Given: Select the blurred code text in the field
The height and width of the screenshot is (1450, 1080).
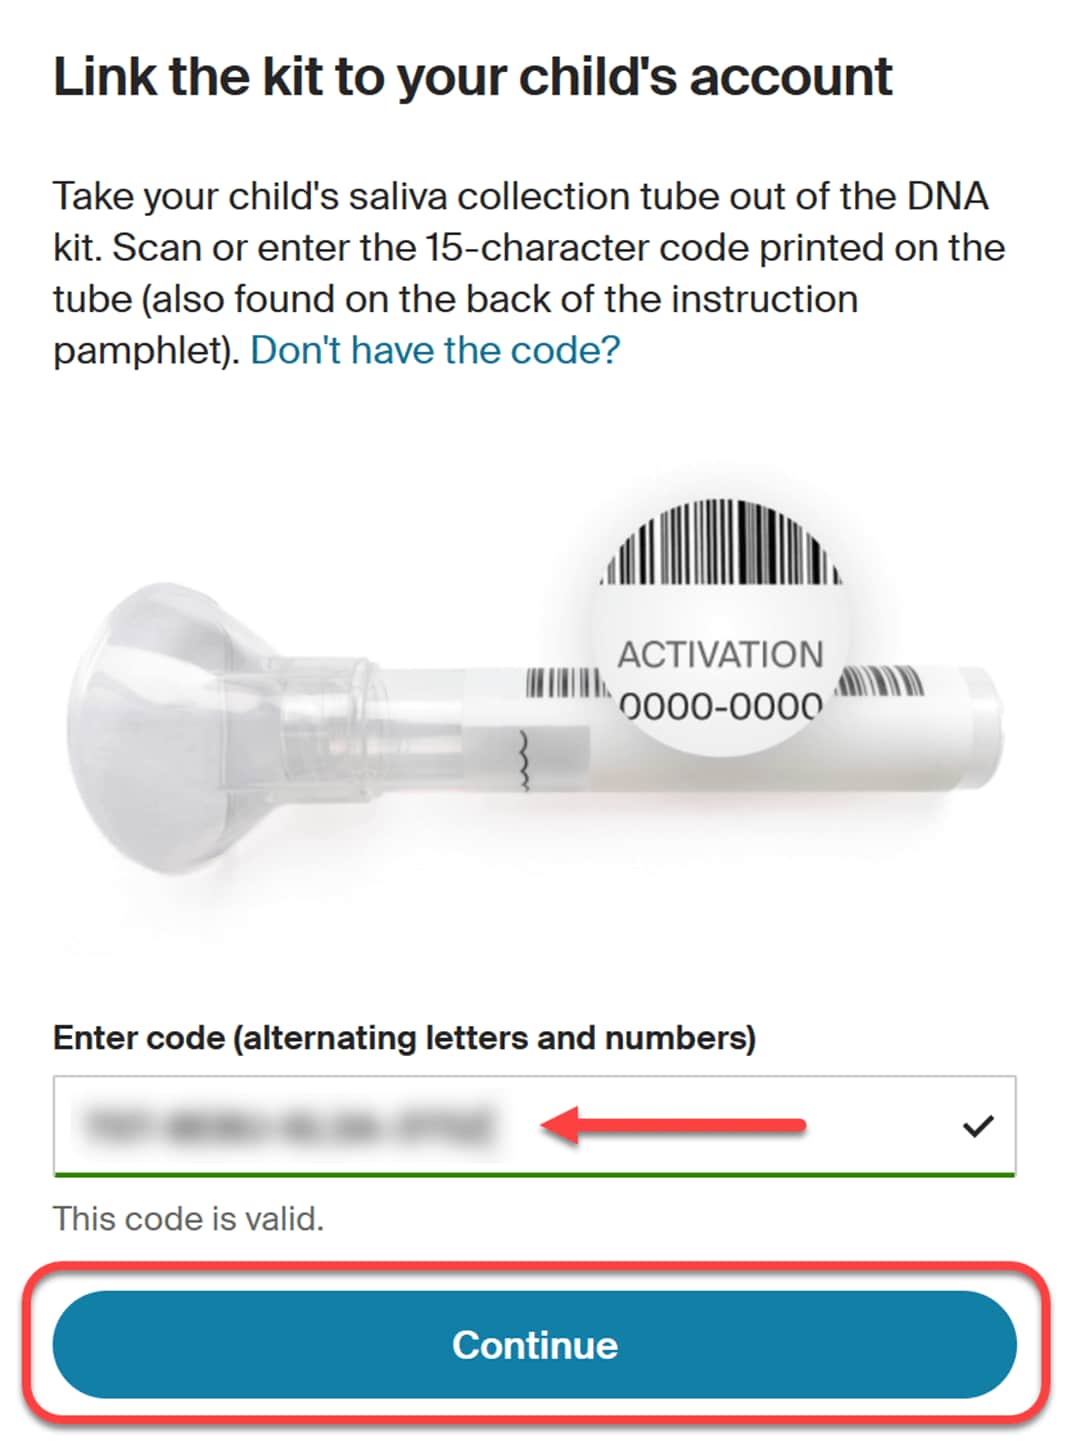Looking at the screenshot, I should coord(289,1127).
